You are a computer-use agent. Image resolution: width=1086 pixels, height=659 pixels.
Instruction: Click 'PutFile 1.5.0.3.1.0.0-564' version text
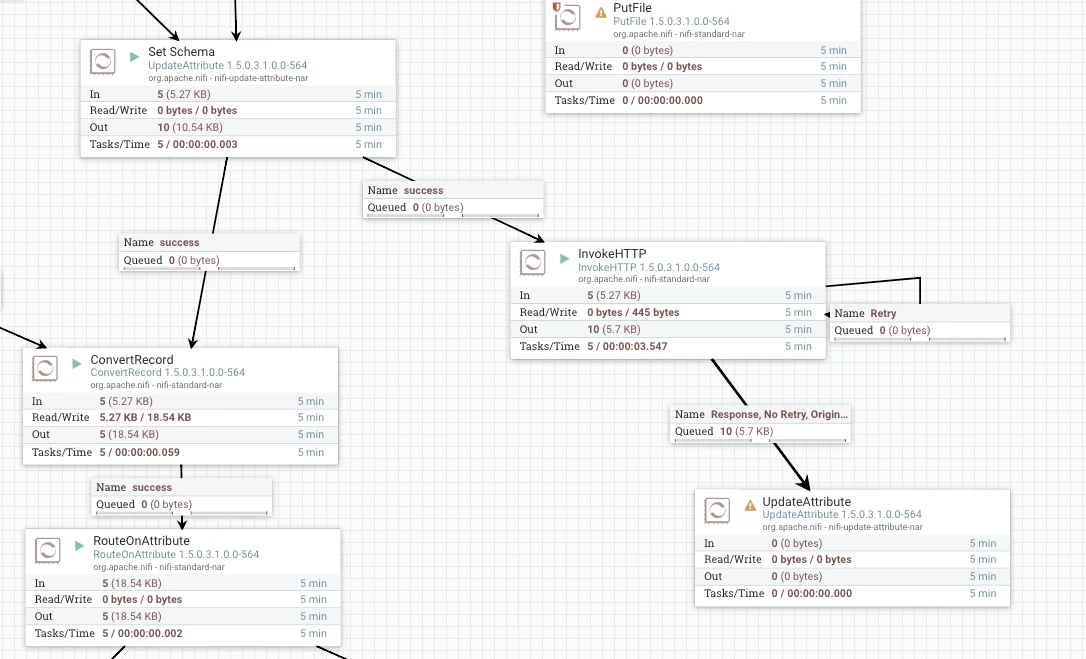(671, 21)
